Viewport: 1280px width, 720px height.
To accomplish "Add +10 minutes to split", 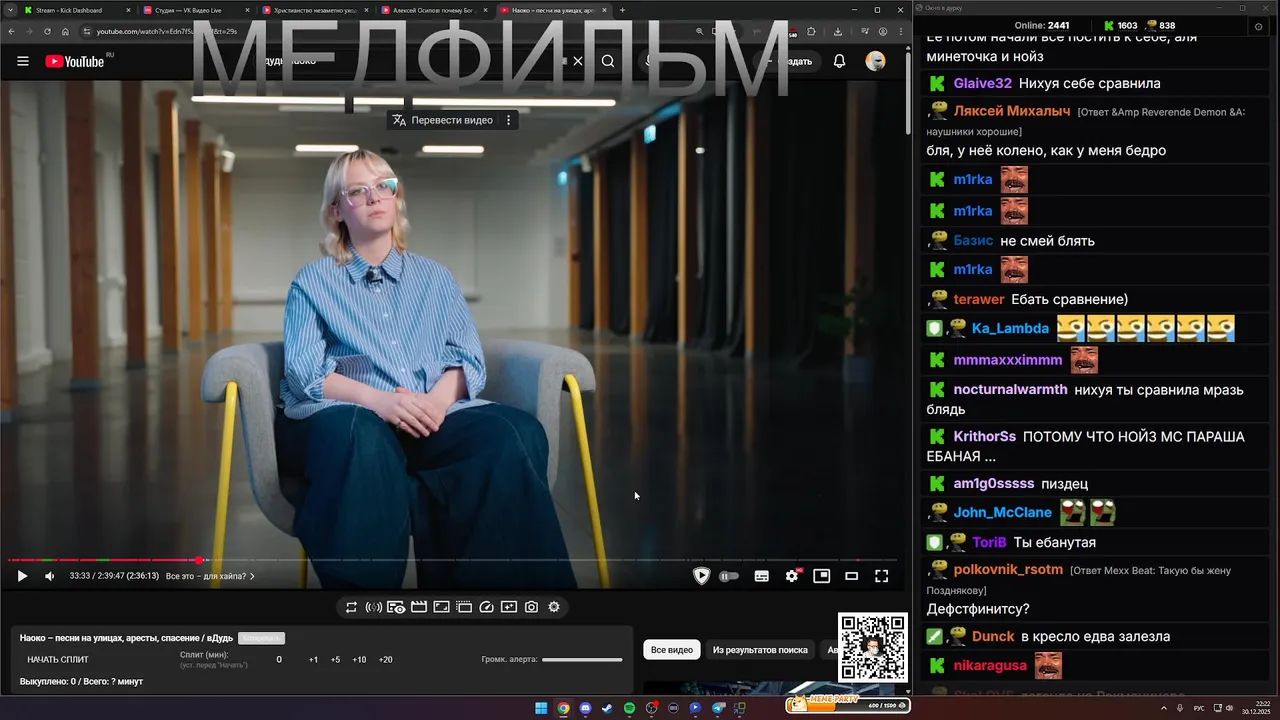I will (x=359, y=660).
